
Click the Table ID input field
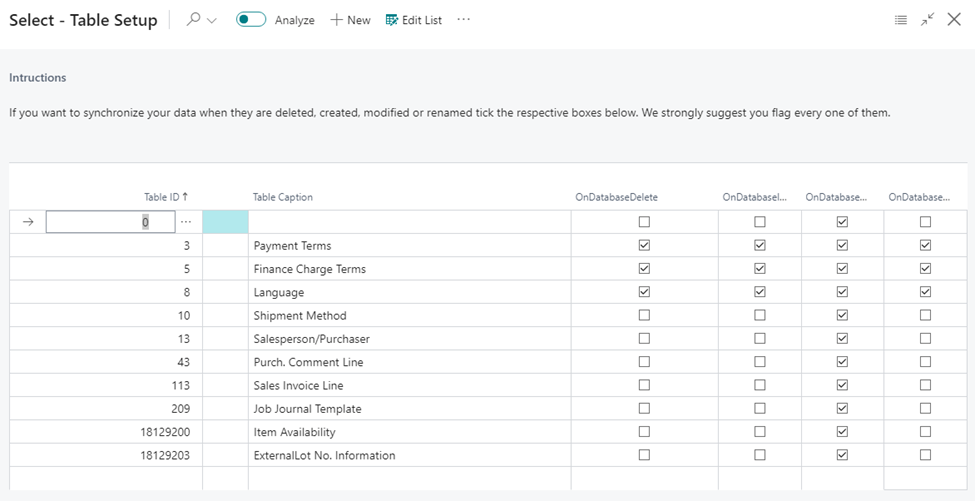(x=110, y=222)
